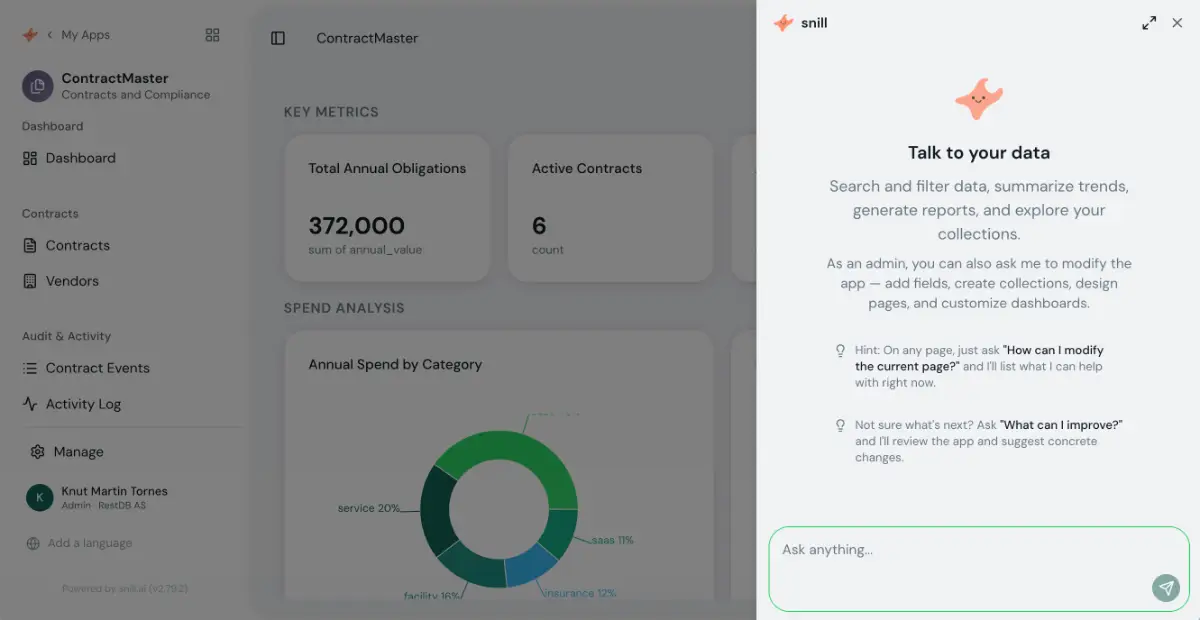Click the Manage gear icon

(37, 452)
